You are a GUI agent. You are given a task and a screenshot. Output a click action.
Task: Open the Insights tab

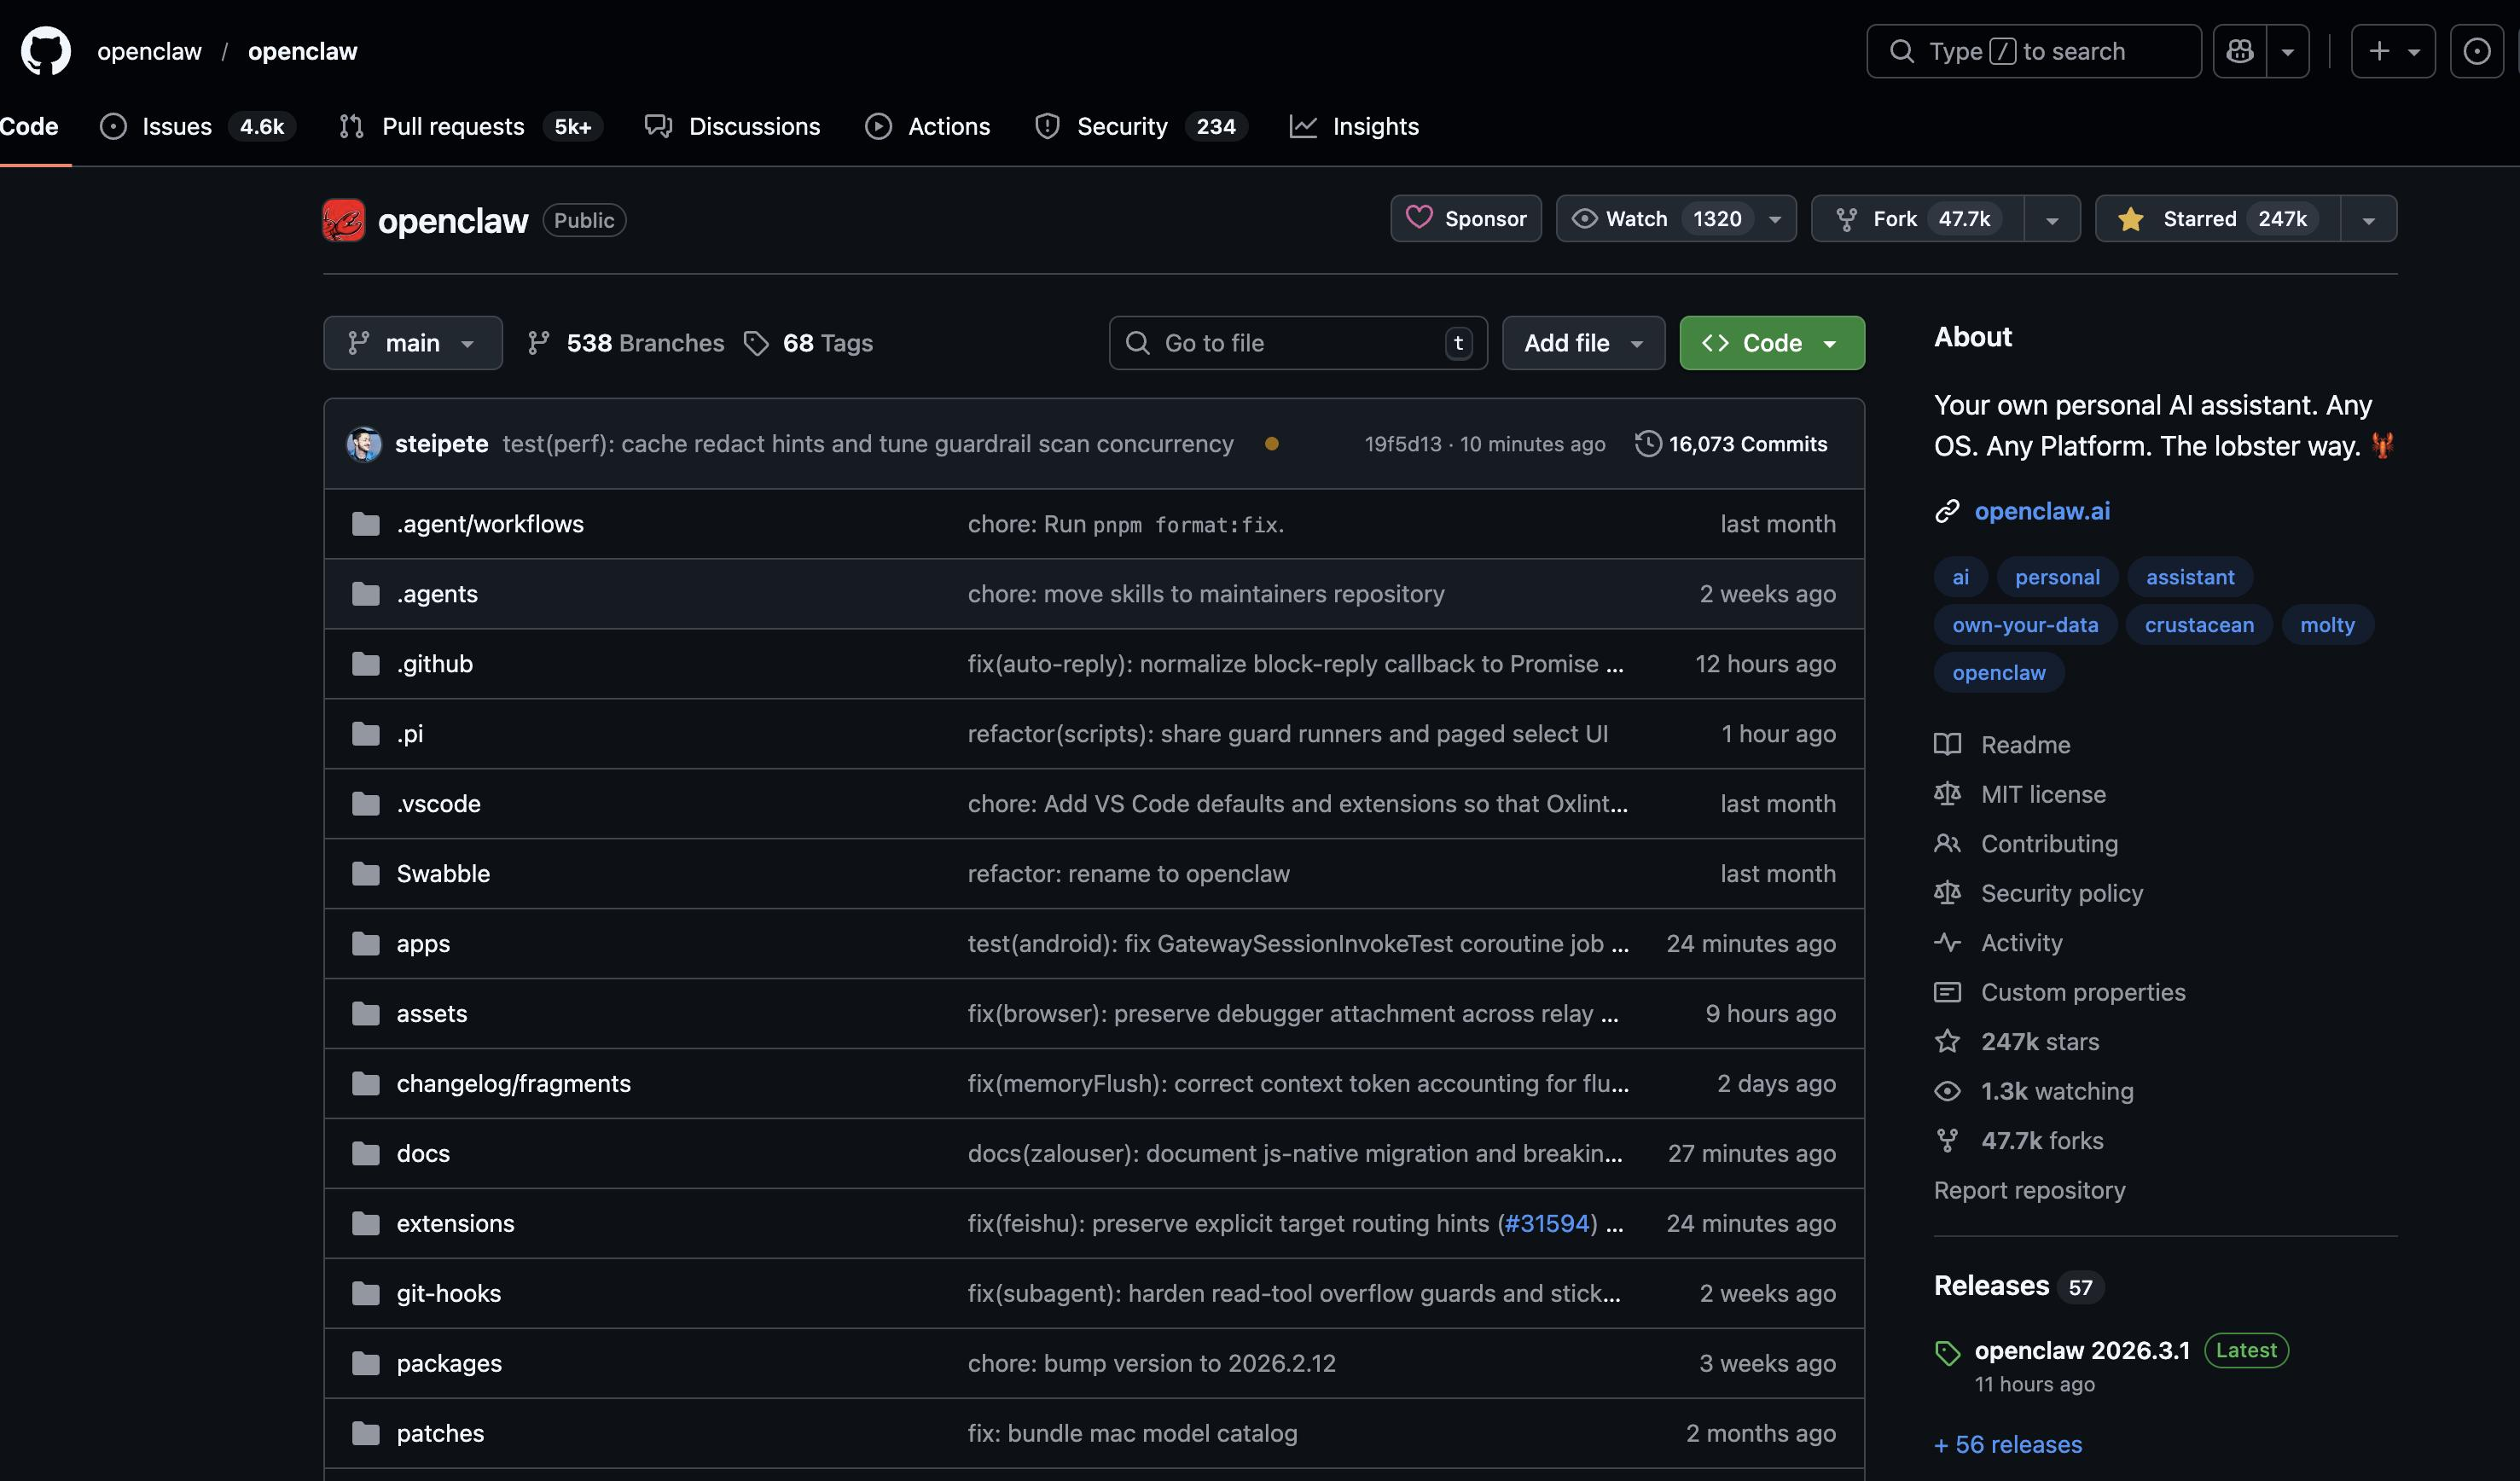pos(1374,127)
